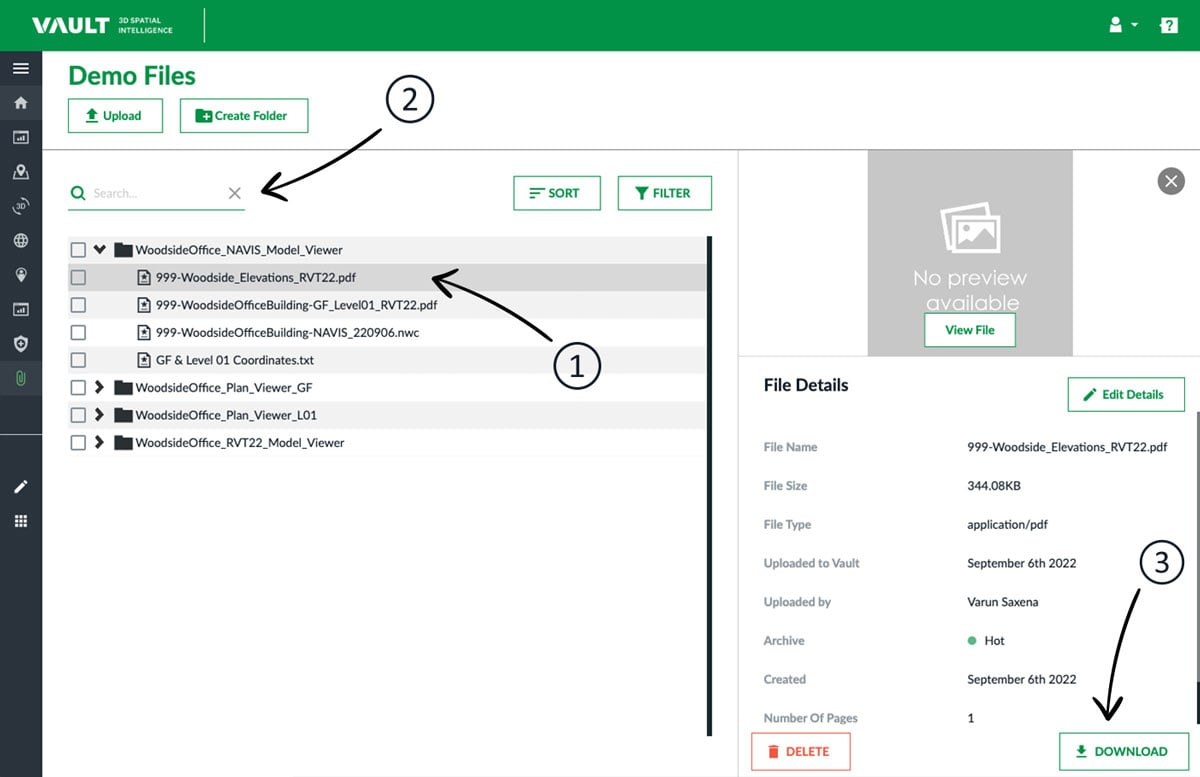1200x777 pixels.
Task: Tick checkbox for GF & Level 01 Coordinates.txt
Action: tap(78, 360)
